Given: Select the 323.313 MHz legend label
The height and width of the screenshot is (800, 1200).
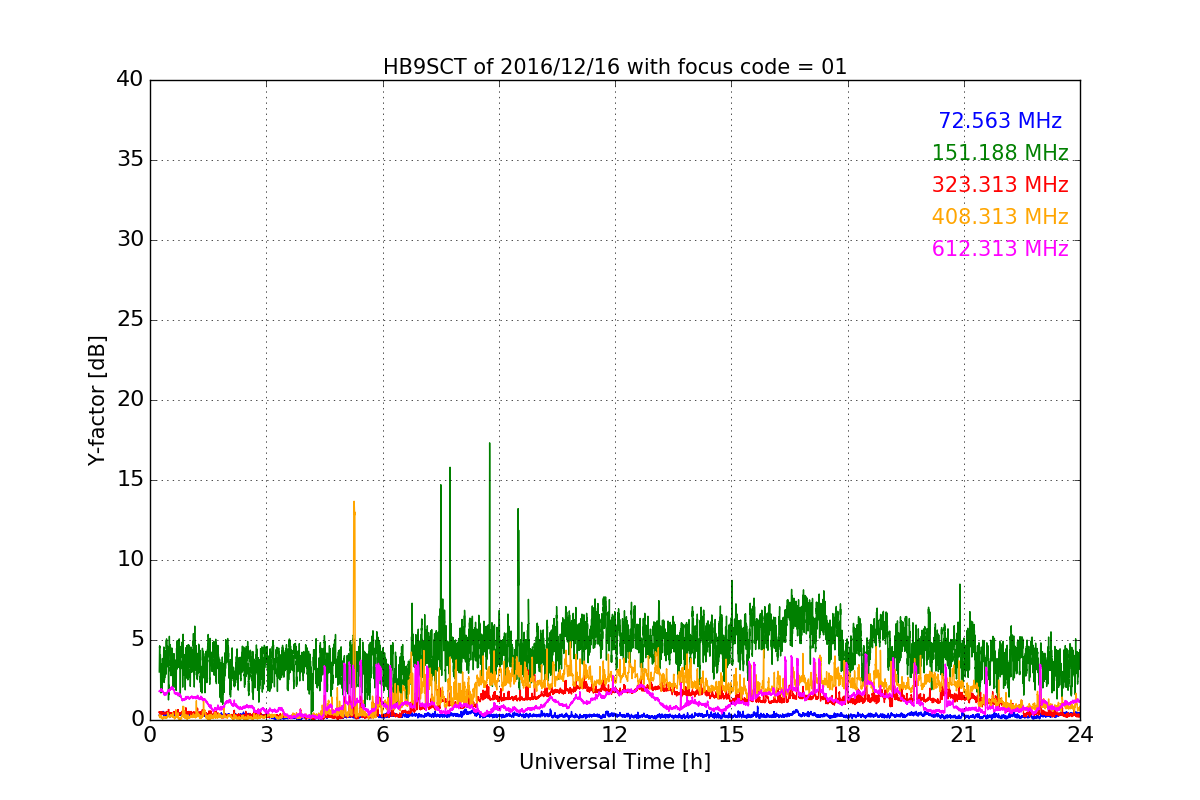Looking at the screenshot, I should [x=1000, y=185].
